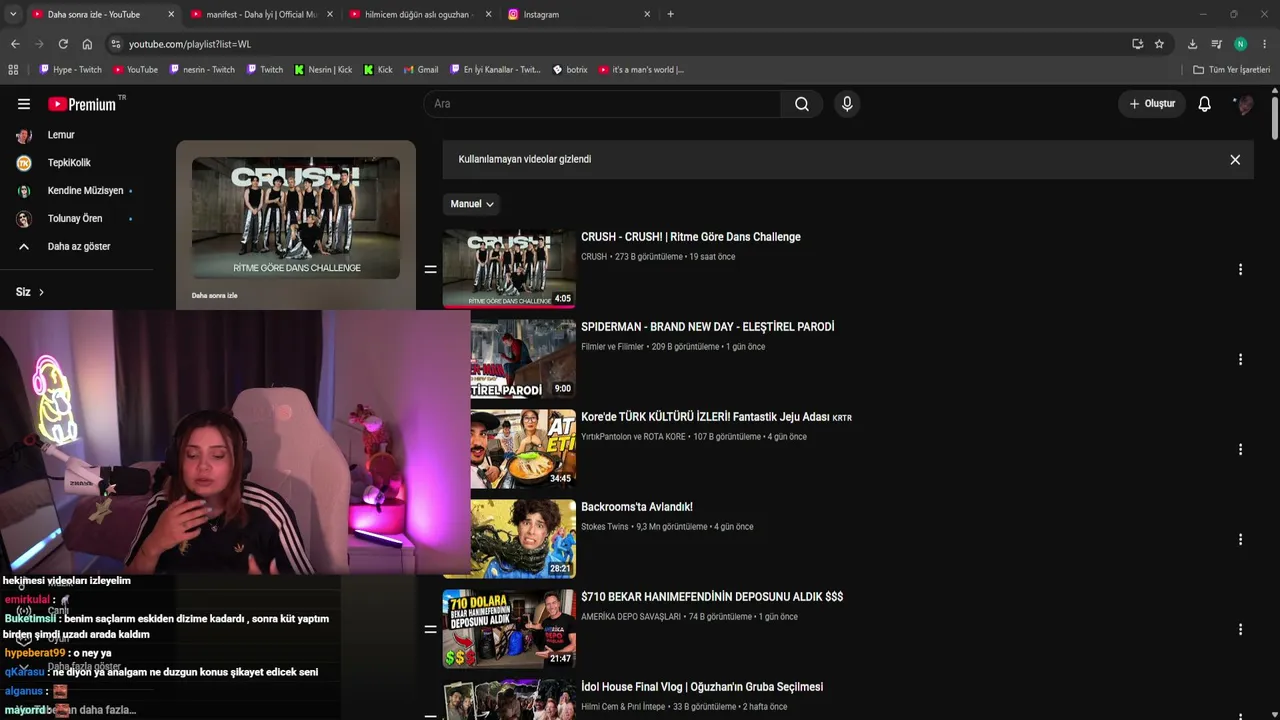Image resolution: width=1280 pixels, height=720 pixels.
Task: Click the browser address bar URL
Action: [190, 44]
